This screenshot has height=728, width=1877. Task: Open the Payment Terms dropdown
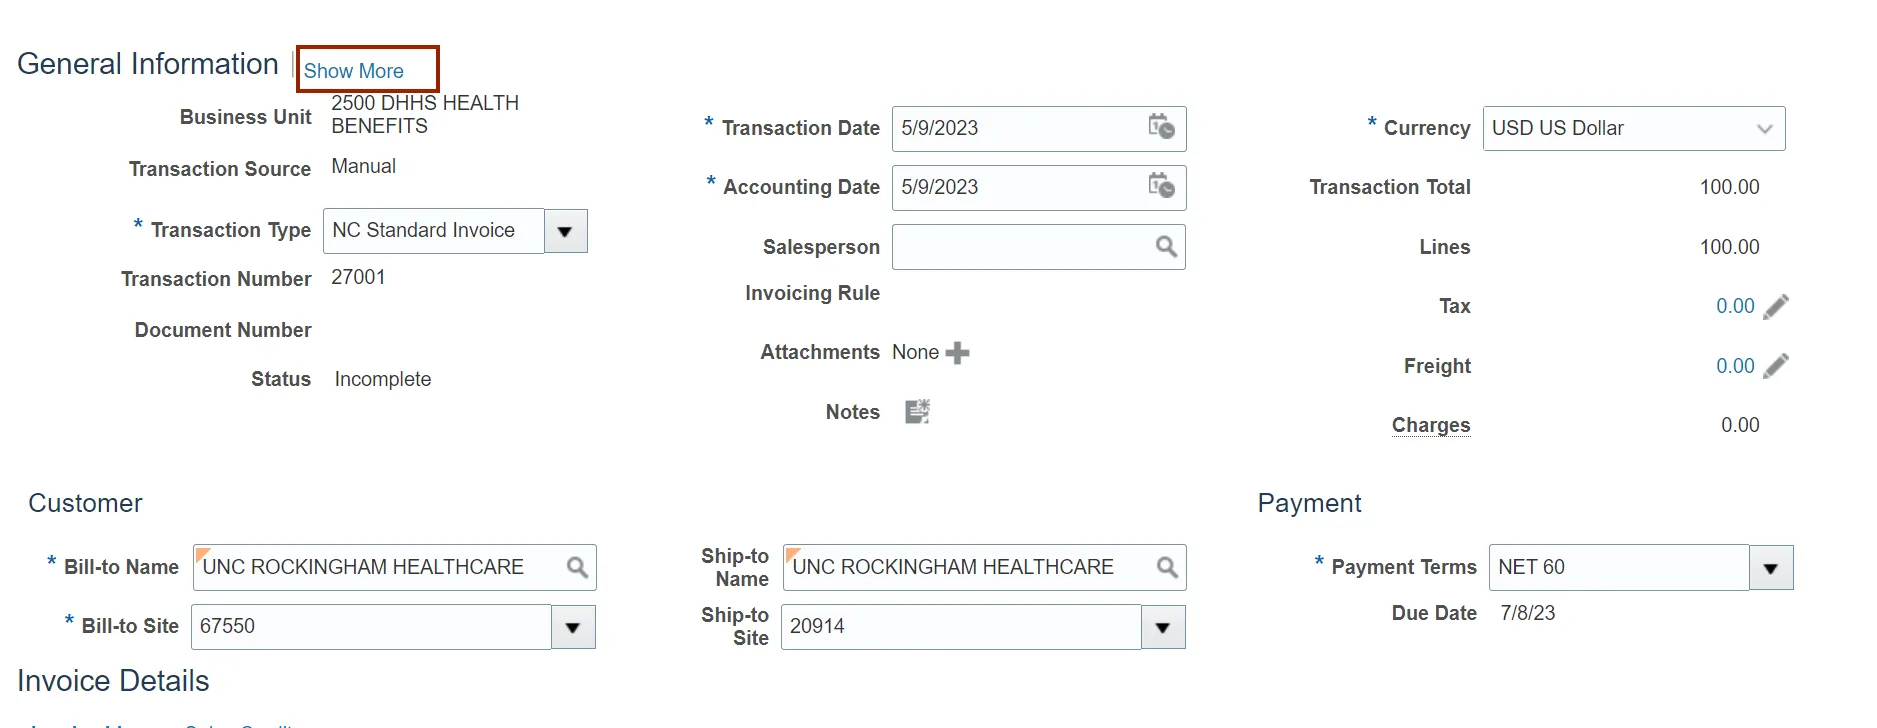1770,568
